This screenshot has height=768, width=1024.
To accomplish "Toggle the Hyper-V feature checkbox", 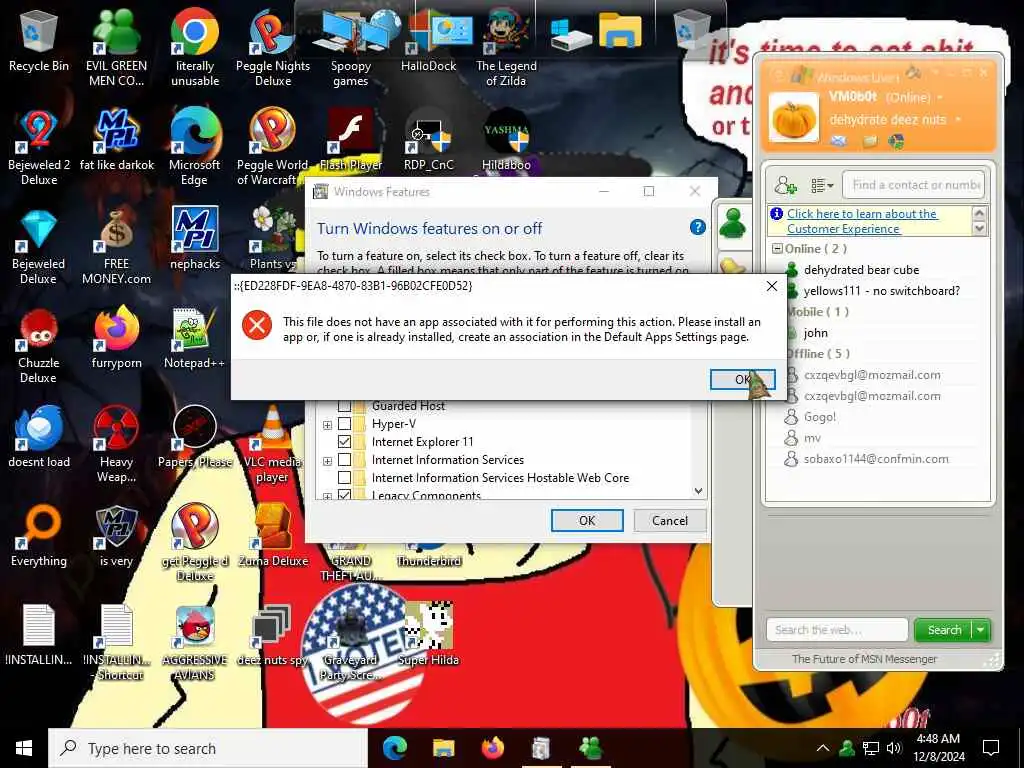I will tap(344, 424).
